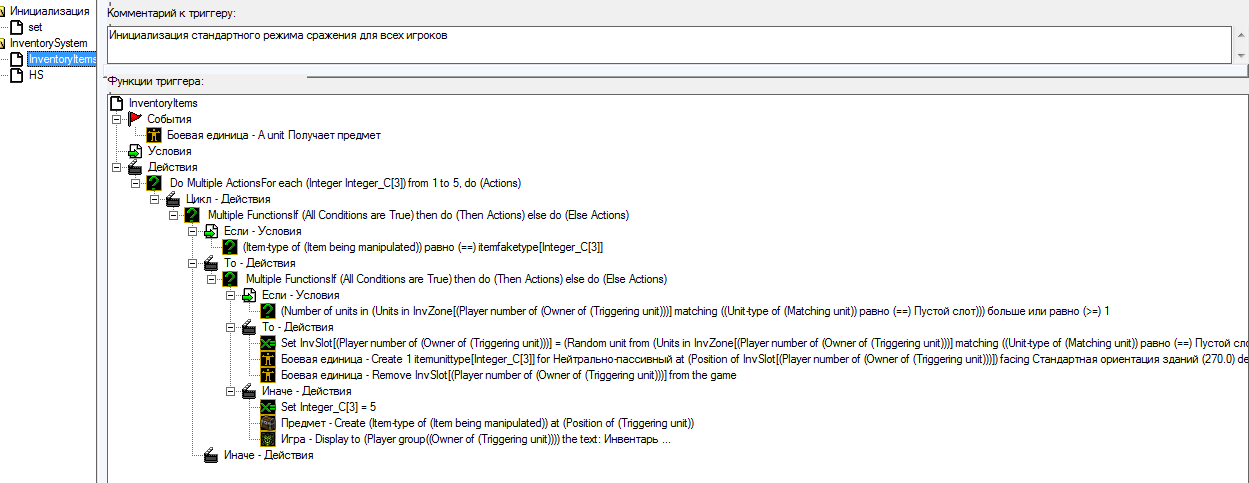Click the Условия green arrow icon
Viewport: 1249px width, 483px height.
(136, 151)
